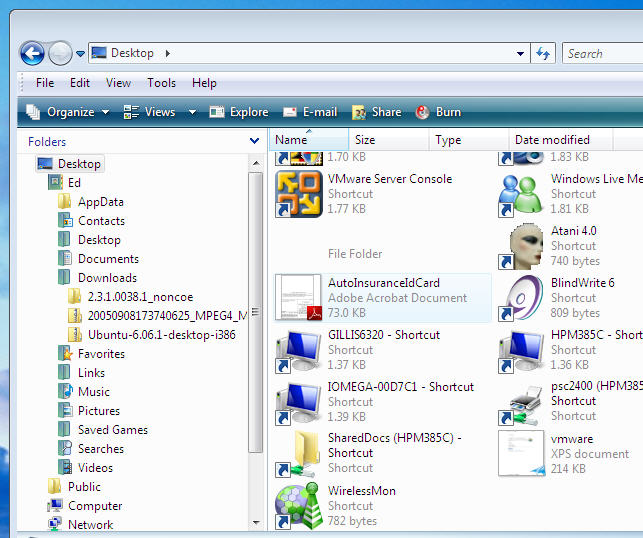Click the Burn toolbar button
643x538 pixels.
coord(438,112)
